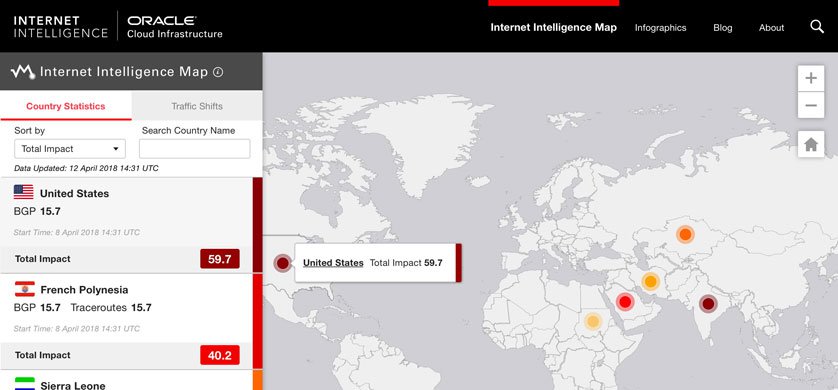Image resolution: width=838 pixels, height=390 pixels.
Task: Open the Blog page from header
Action: click(x=723, y=28)
